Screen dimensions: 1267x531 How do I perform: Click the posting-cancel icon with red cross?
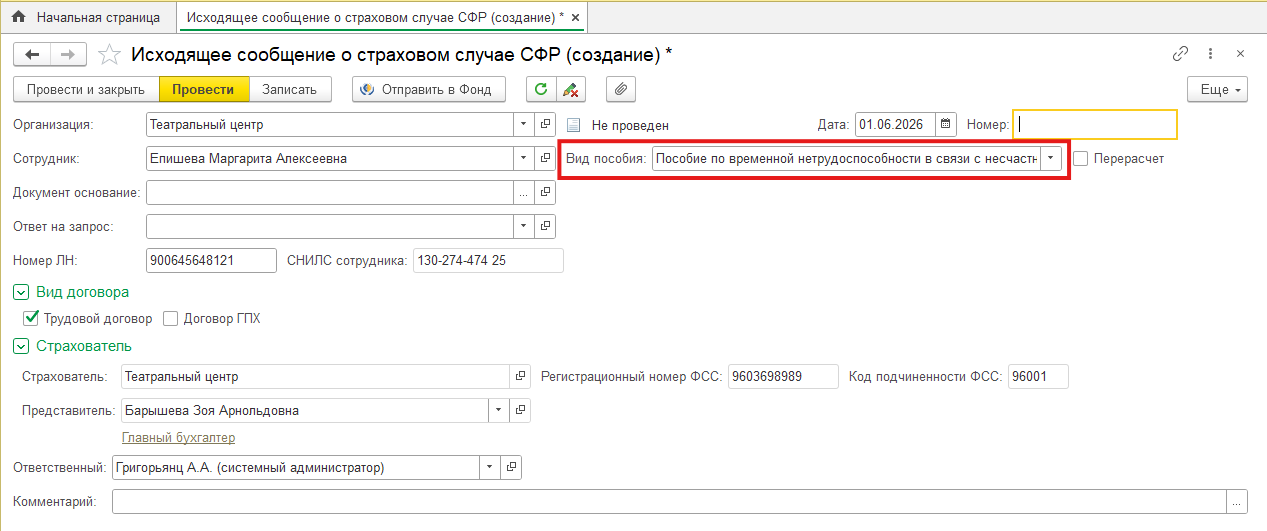(x=570, y=89)
